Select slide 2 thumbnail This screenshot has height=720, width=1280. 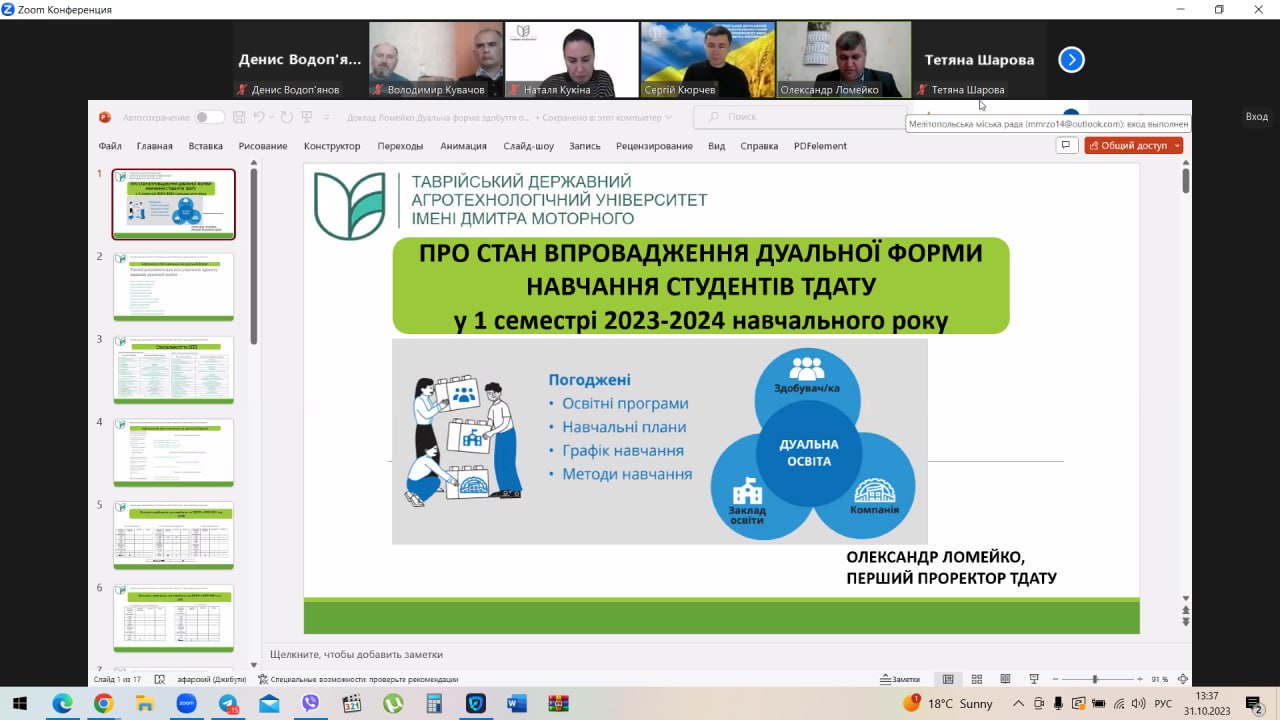pos(174,287)
